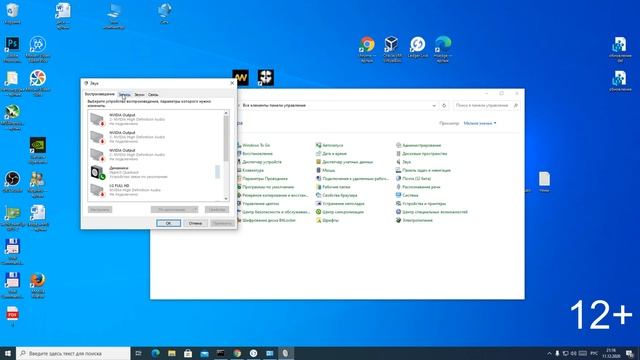Open the Звуки tab in Sound dialog
The height and width of the screenshot is (360, 640).
pos(139,94)
